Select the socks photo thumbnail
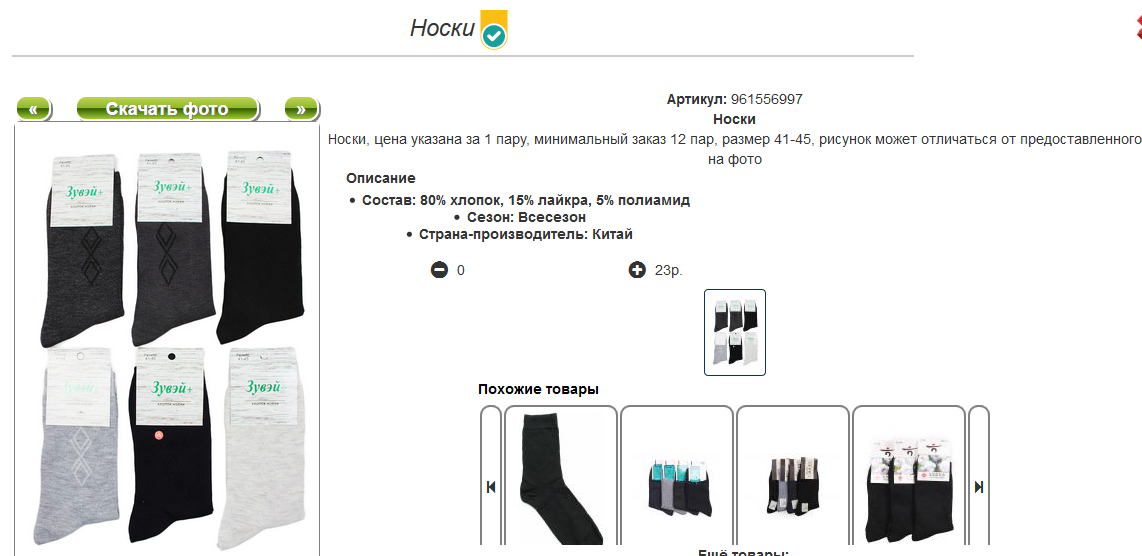Image resolution: width=1142 pixels, height=556 pixels. point(735,332)
